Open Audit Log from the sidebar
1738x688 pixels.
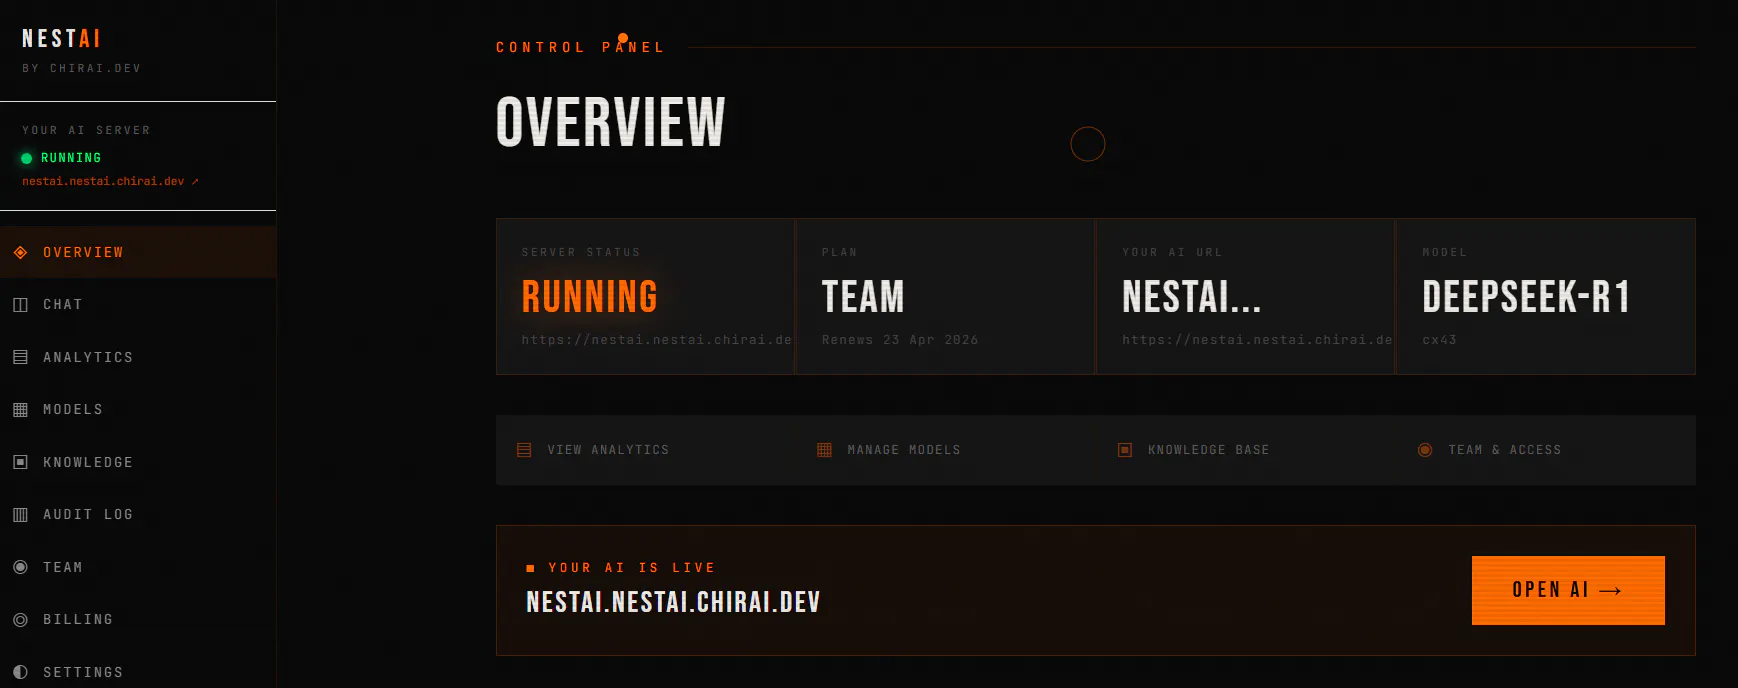click(x=138, y=515)
